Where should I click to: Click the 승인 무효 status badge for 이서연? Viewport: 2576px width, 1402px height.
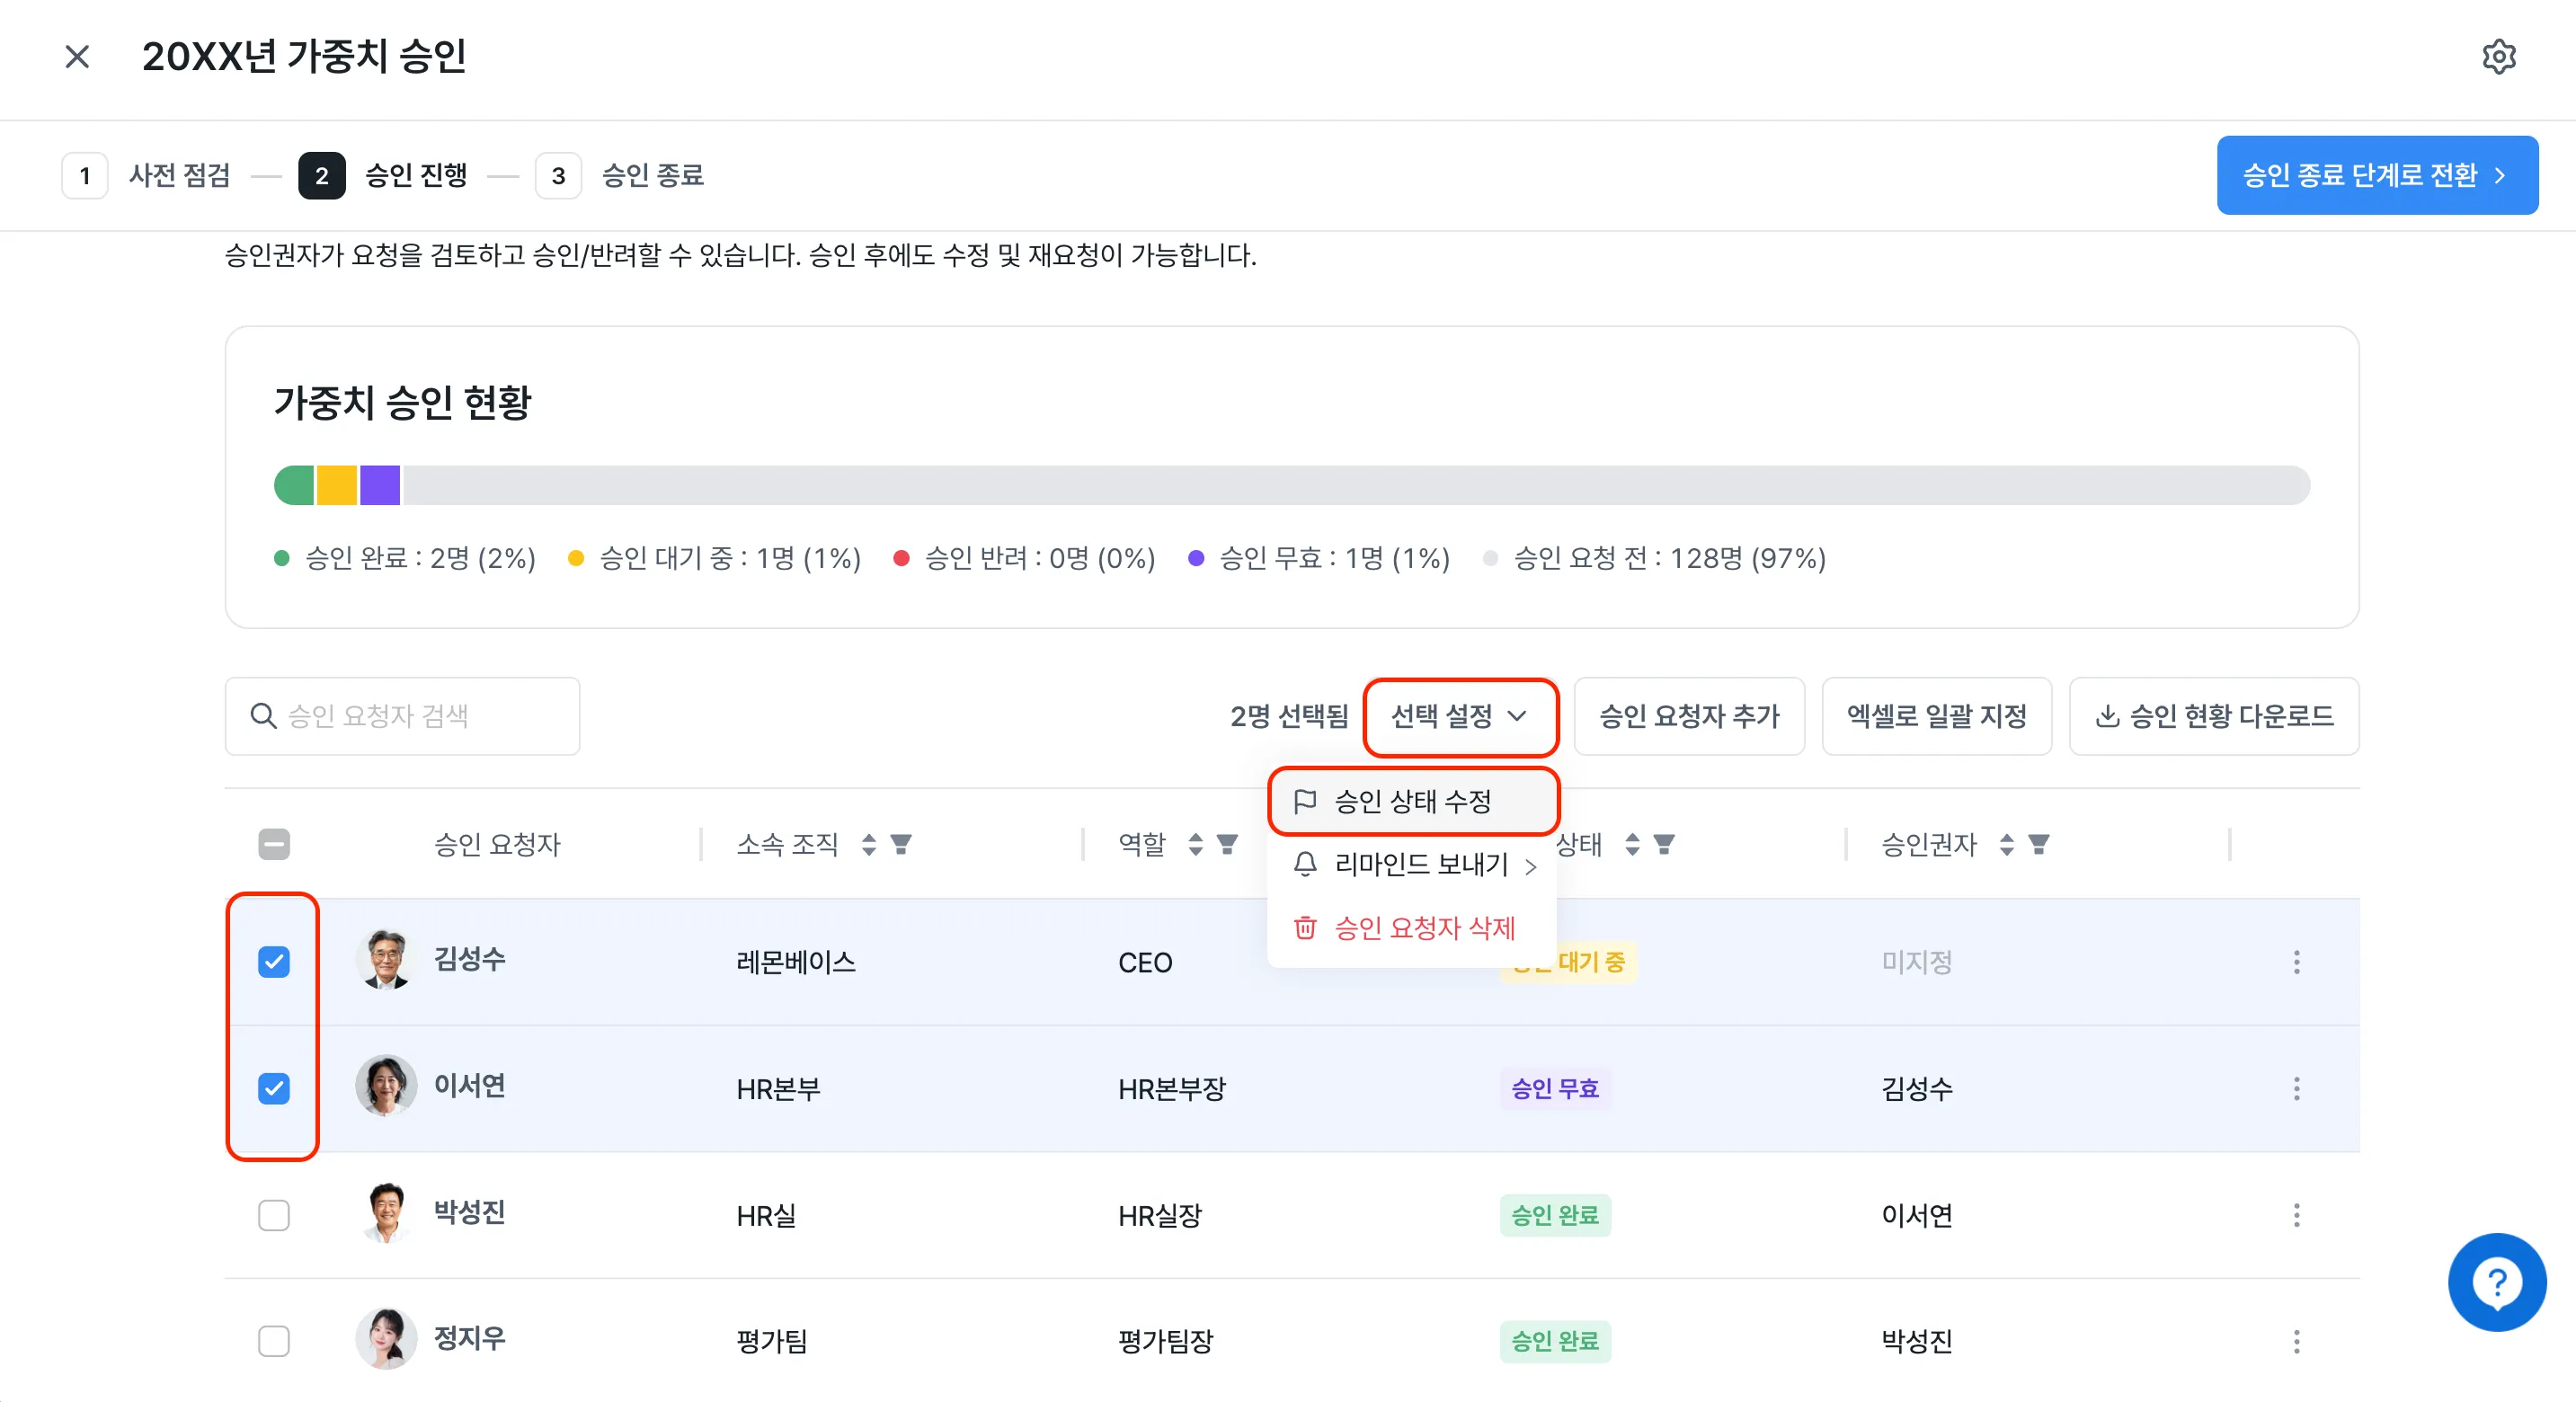(x=1555, y=1088)
